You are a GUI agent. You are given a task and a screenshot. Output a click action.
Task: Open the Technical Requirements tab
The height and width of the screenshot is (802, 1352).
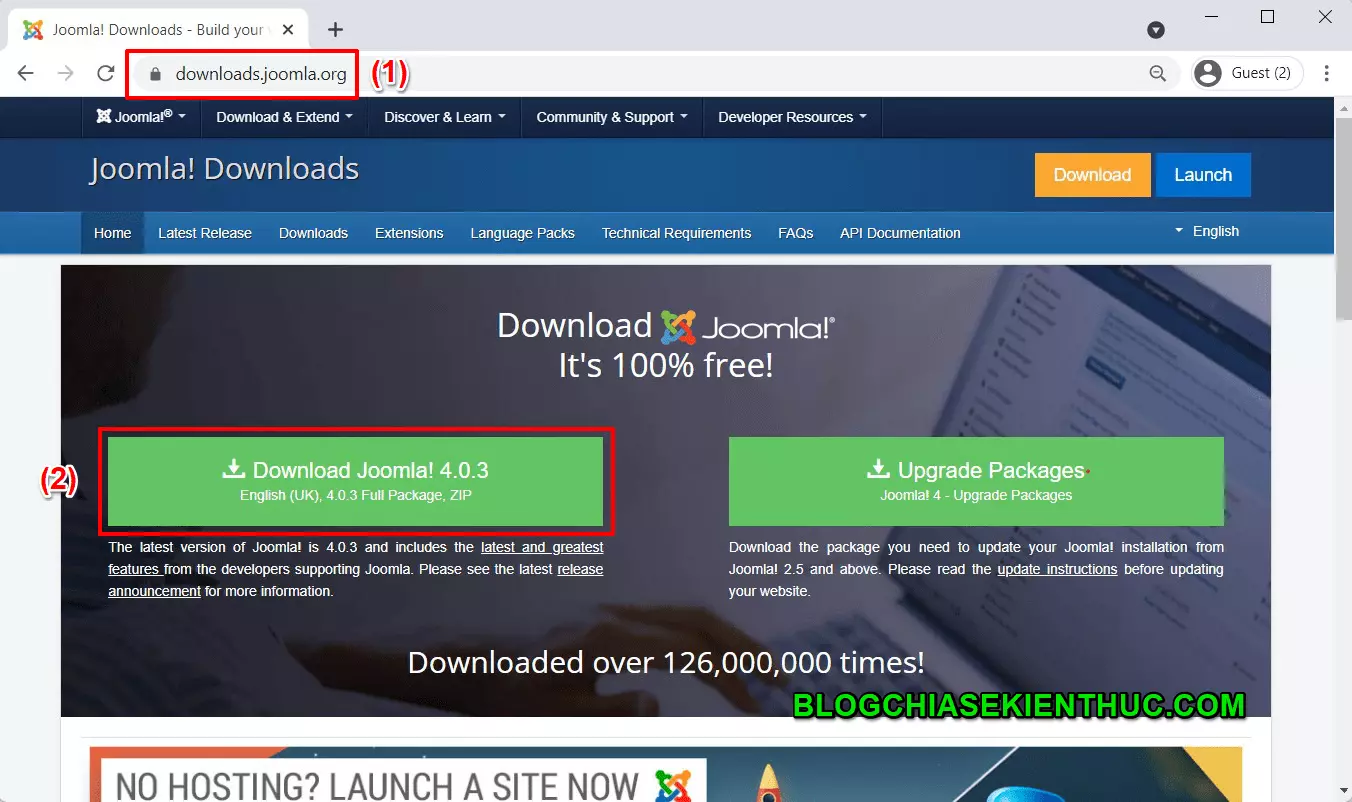click(x=676, y=233)
